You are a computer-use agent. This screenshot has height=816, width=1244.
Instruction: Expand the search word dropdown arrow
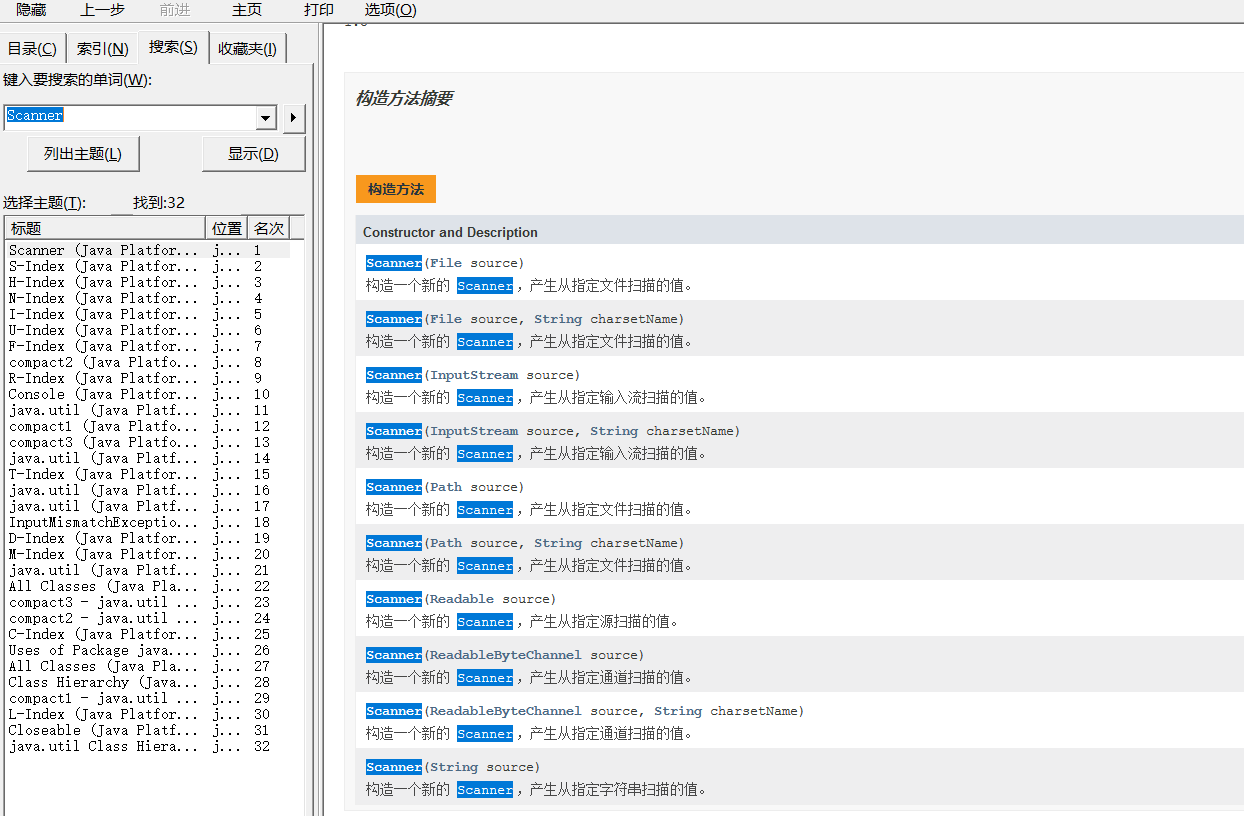(x=266, y=118)
